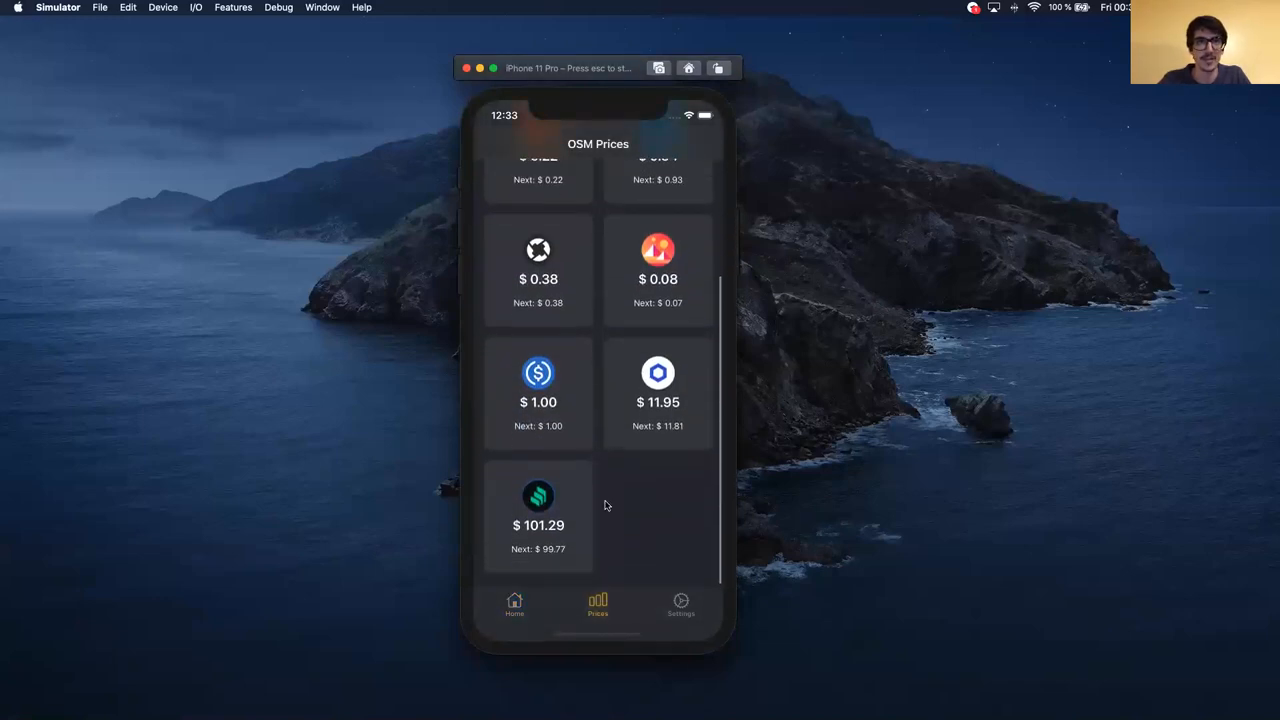
Task: Select the $ 101.29 price text
Action: click(x=538, y=525)
